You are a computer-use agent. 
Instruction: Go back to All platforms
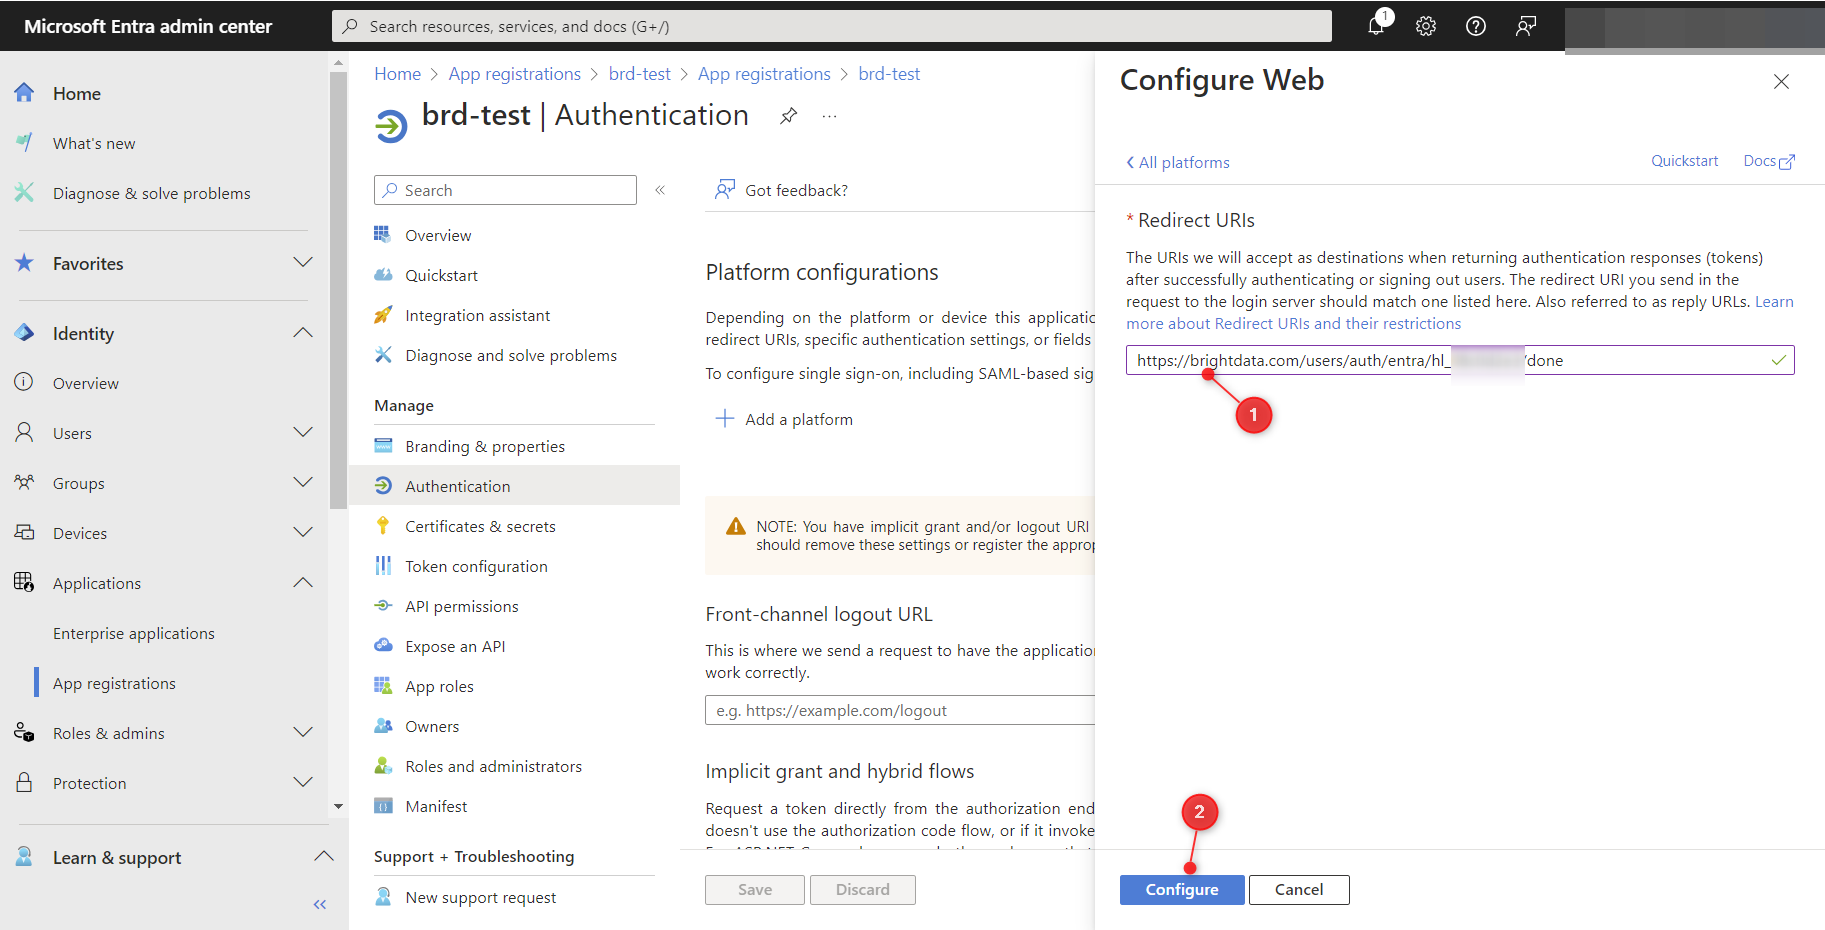(1178, 162)
